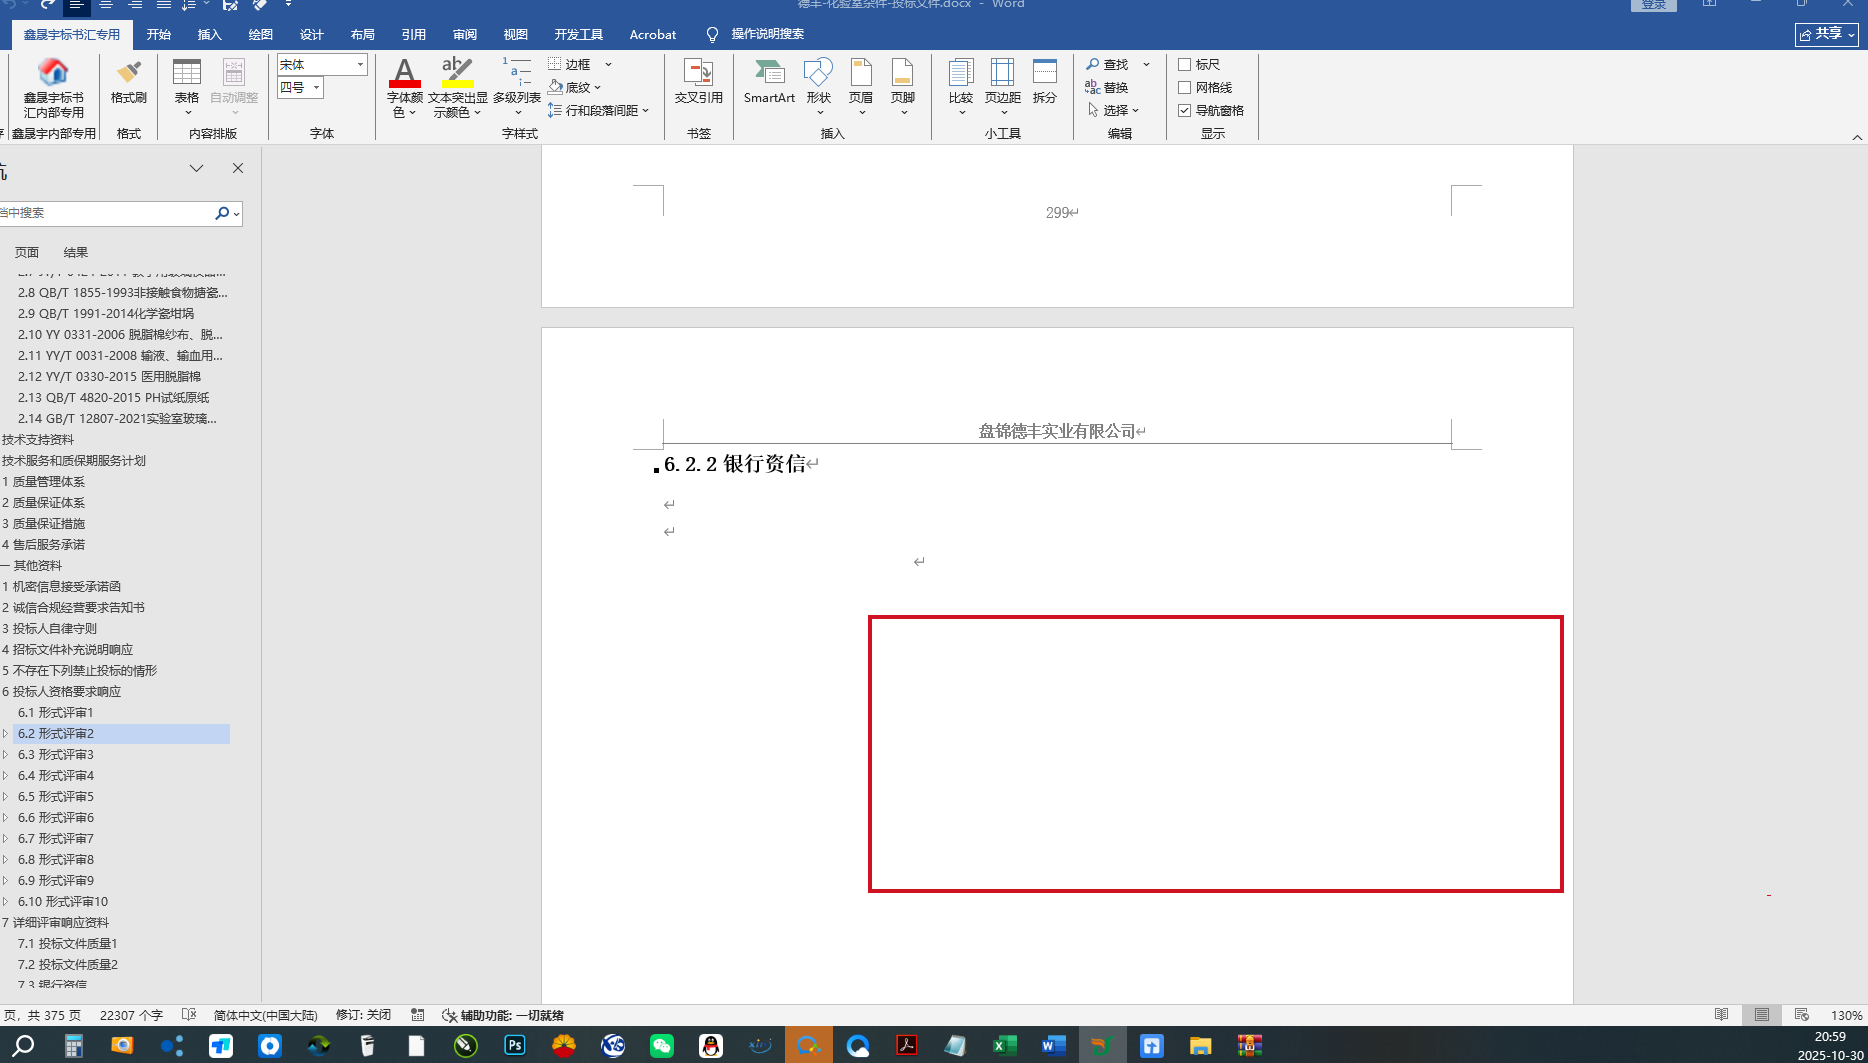Viewport: 1868px width, 1063px height.
Task: Insert a 交叉引用 cross-reference
Action: pyautogui.click(x=698, y=82)
